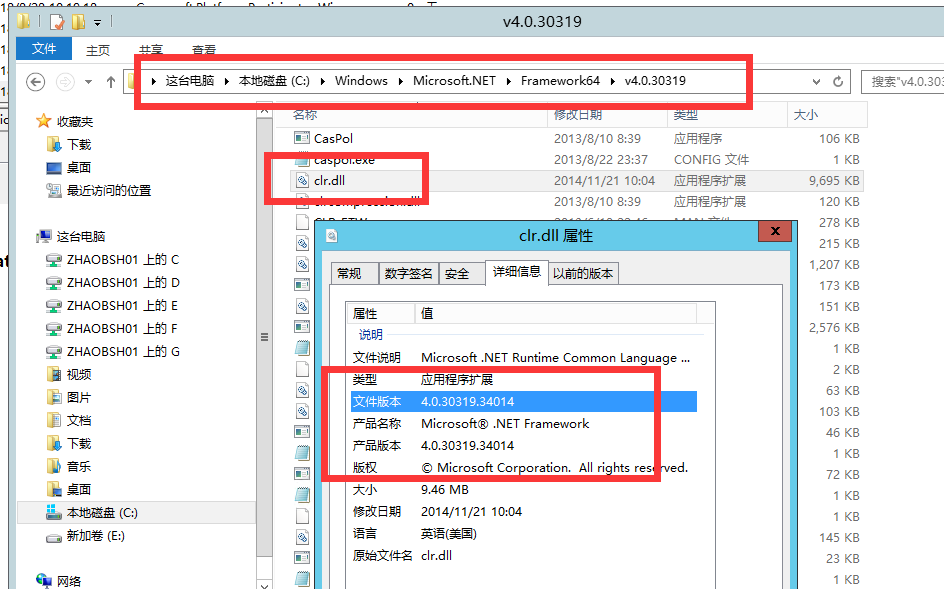Expand the address bar history dropdown
Viewport: 944px width, 589px height.
coord(816,82)
